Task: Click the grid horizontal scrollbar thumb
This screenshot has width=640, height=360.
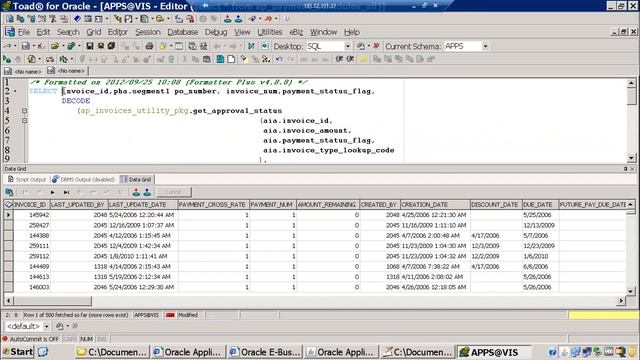Action: [x=53, y=301]
